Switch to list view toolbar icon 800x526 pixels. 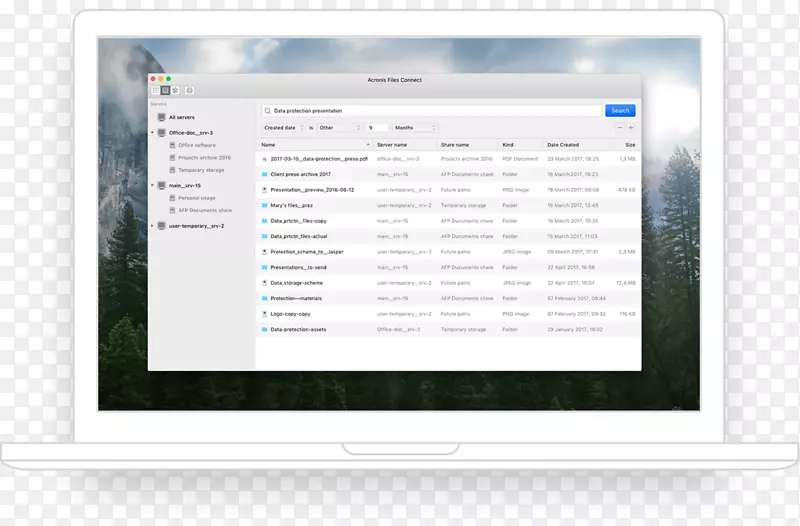[x=155, y=90]
